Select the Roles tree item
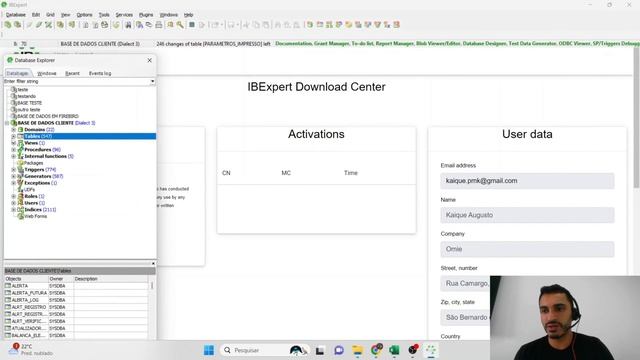Image resolution: width=640 pixels, height=360 pixels. (34, 196)
